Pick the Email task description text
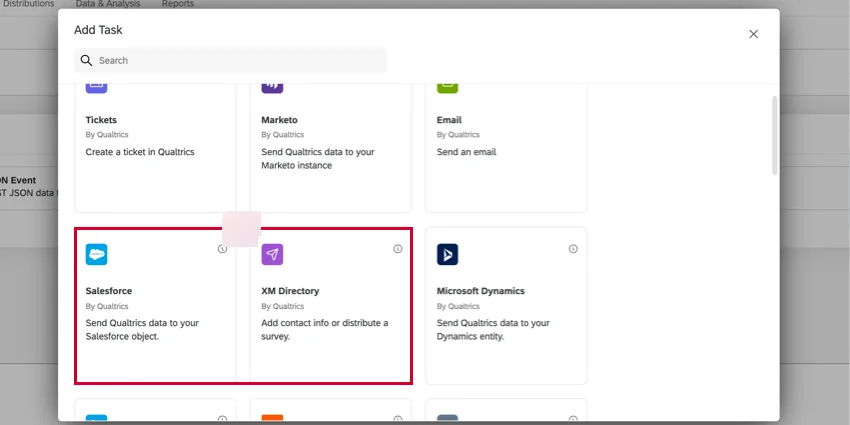 [466, 152]
